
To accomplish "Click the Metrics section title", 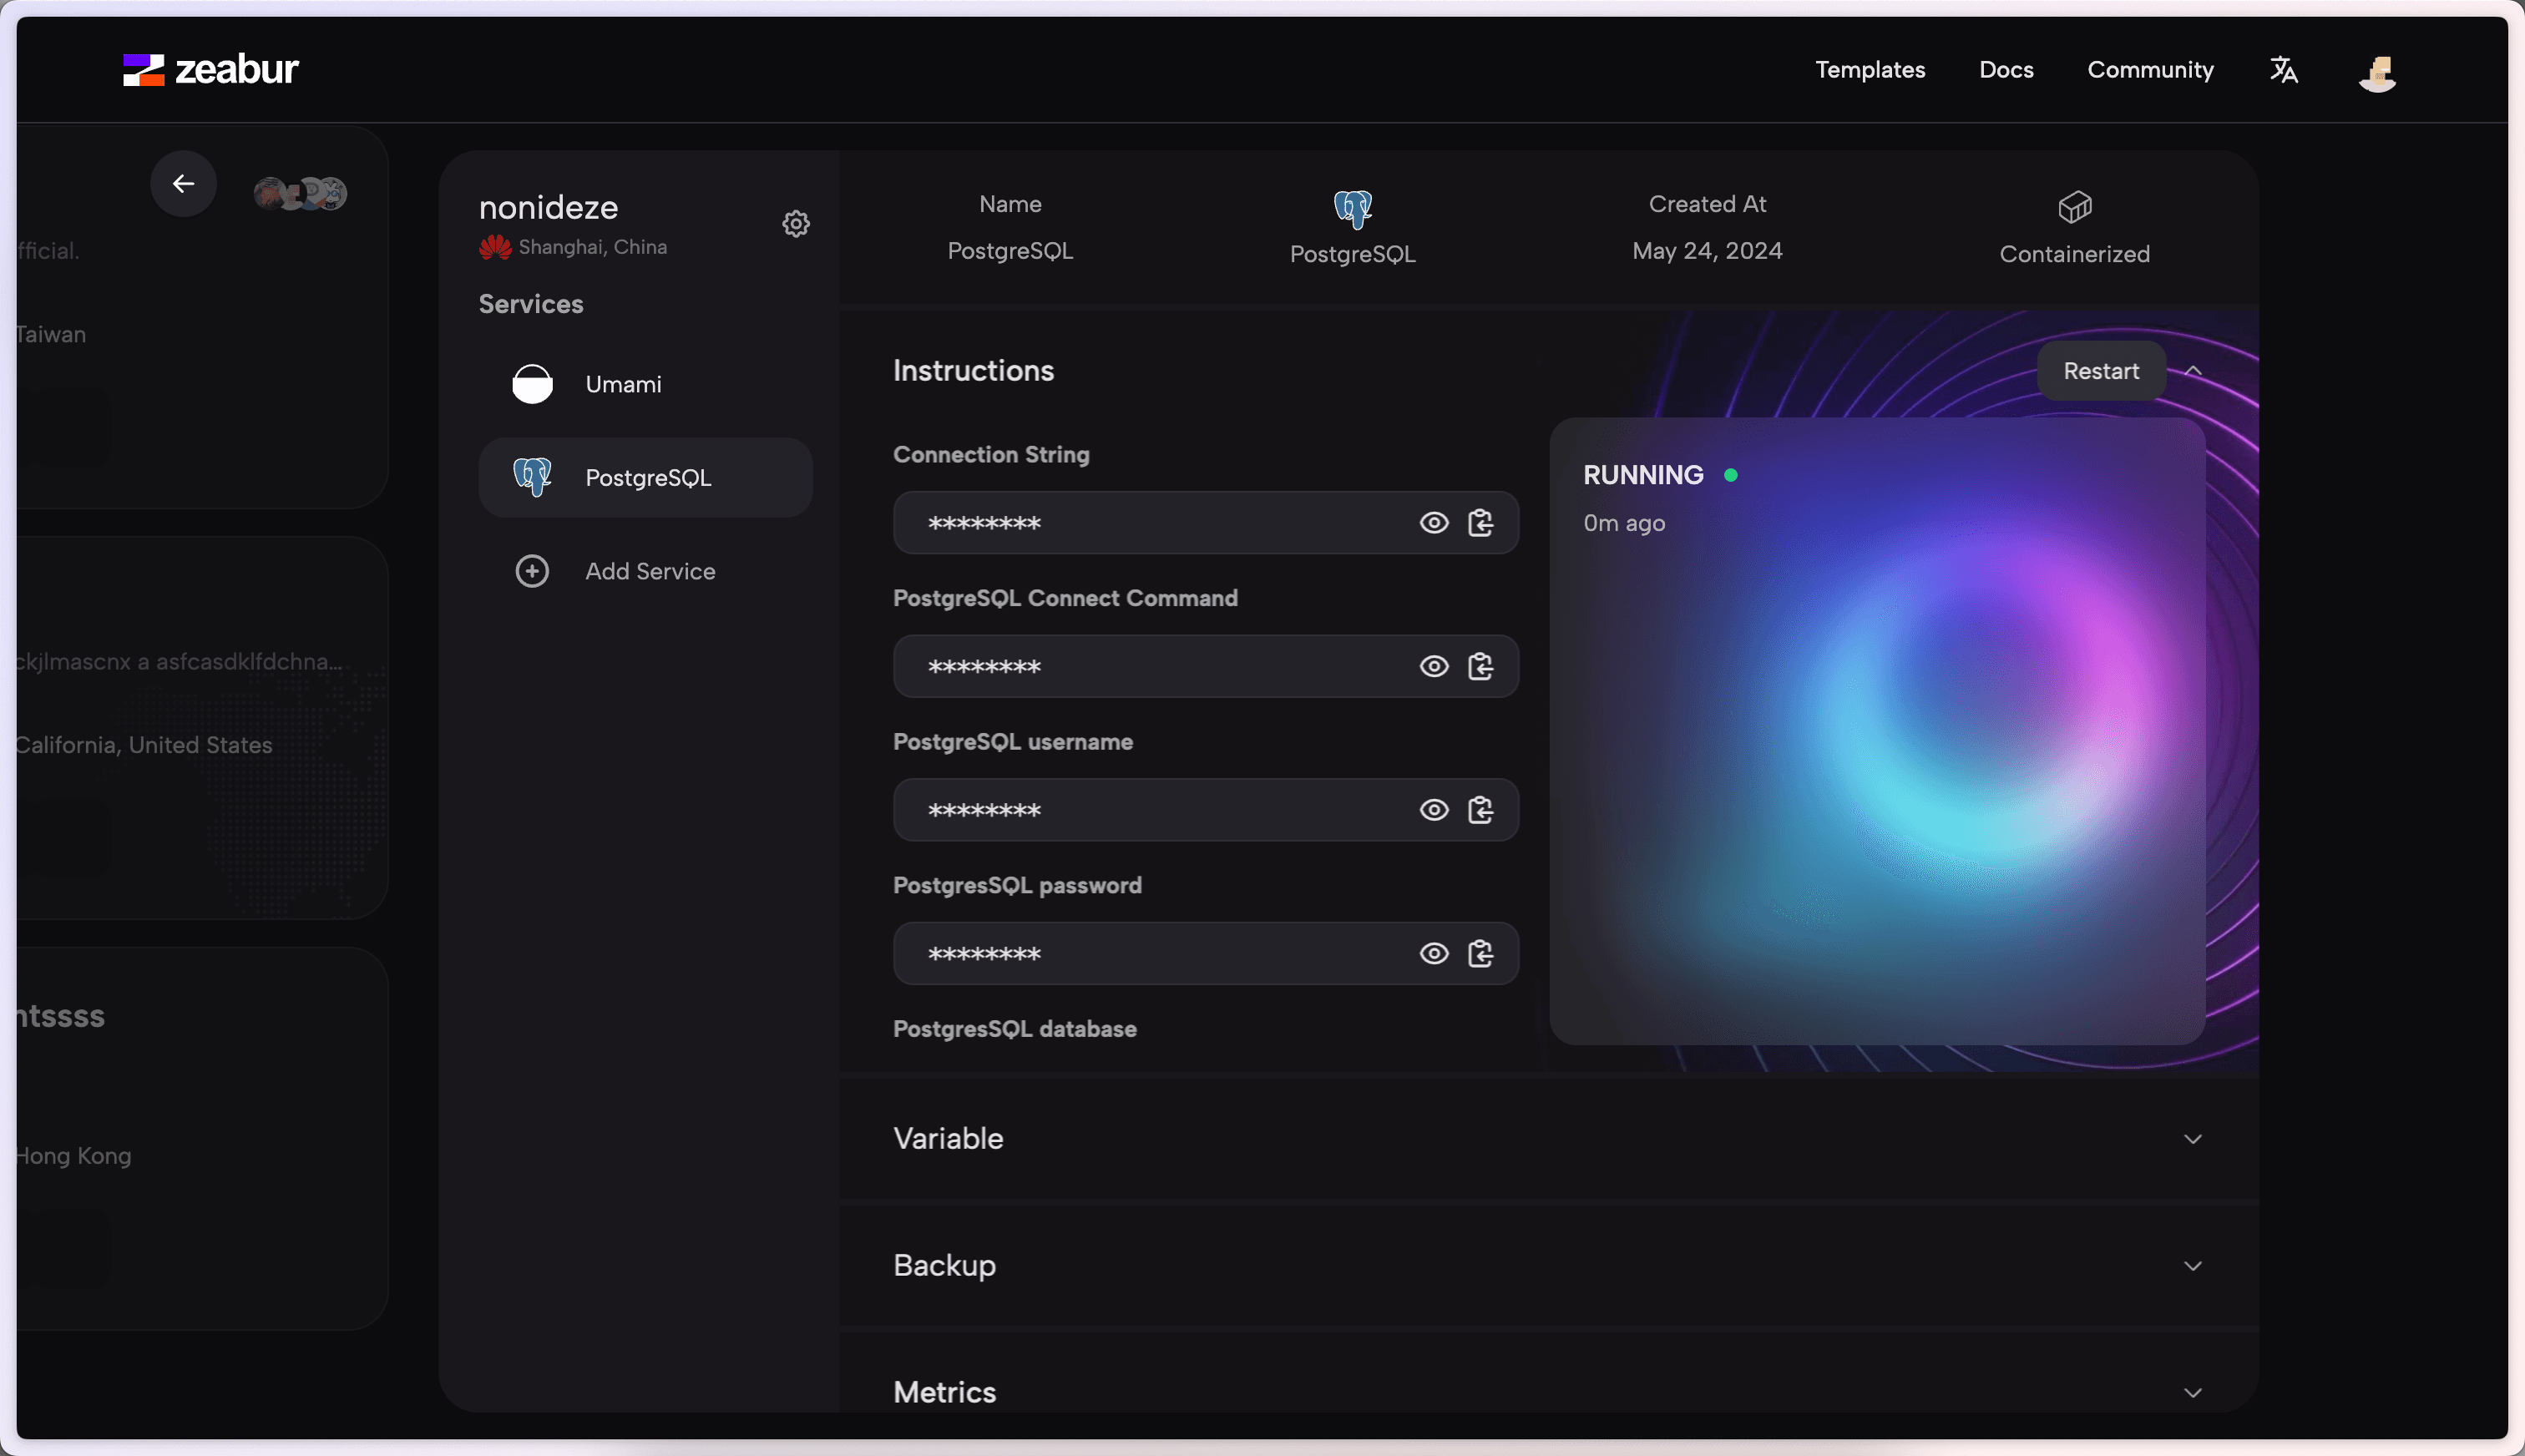I will point(944,1393).
